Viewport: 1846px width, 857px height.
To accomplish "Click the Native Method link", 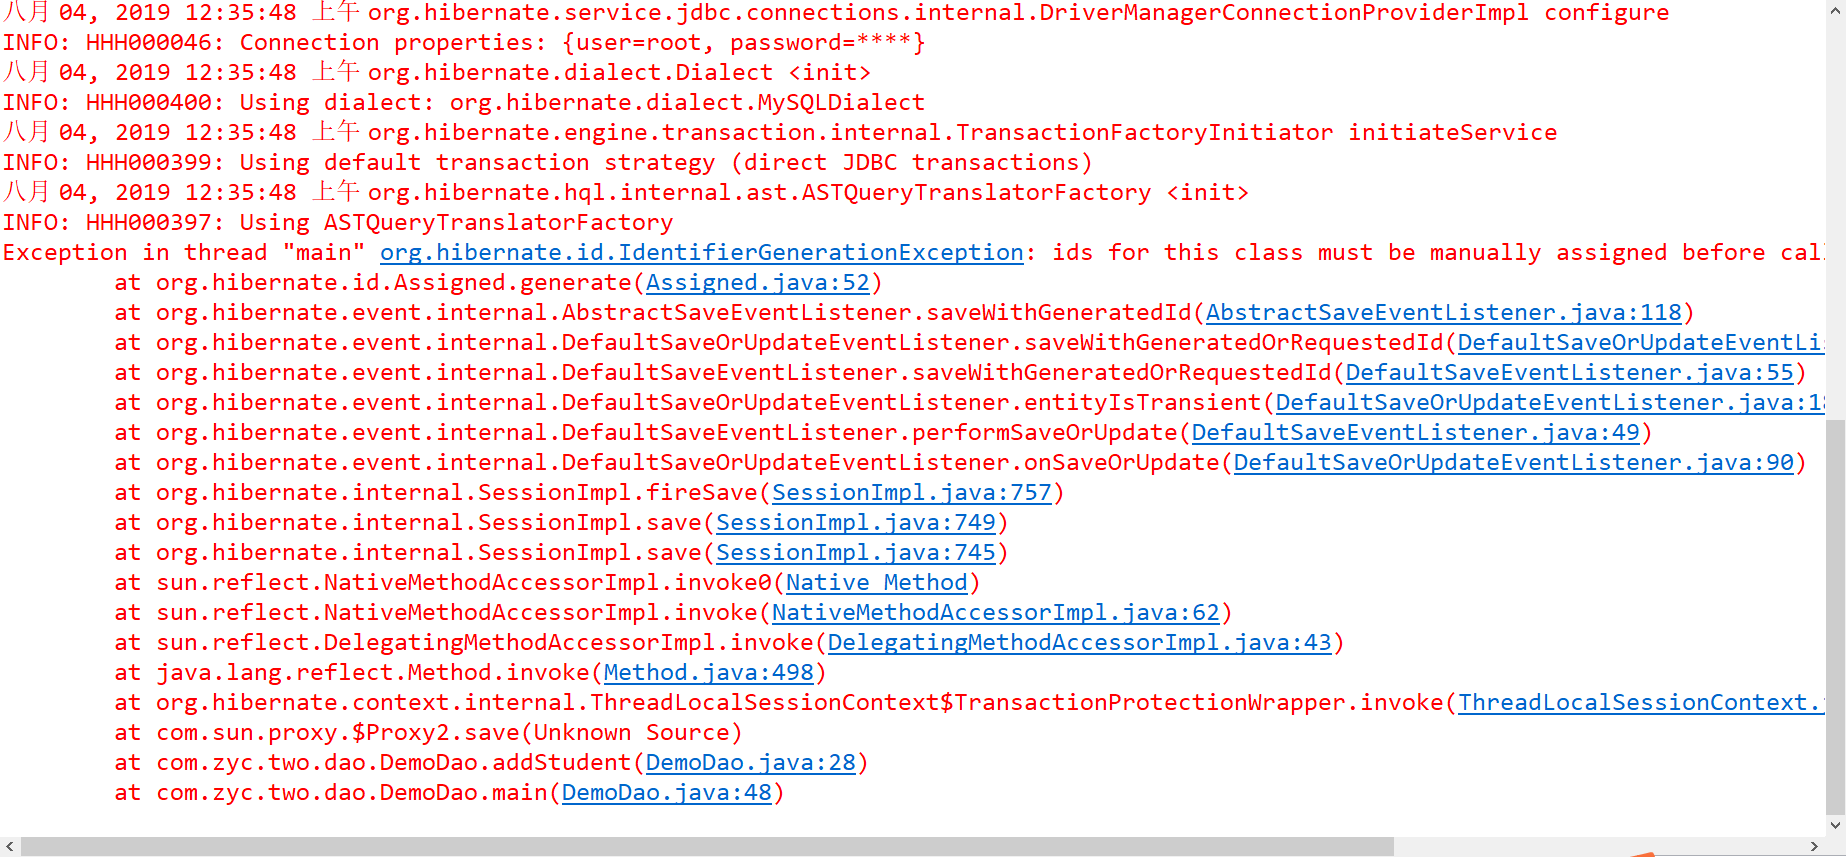I will tap(877, 582).
